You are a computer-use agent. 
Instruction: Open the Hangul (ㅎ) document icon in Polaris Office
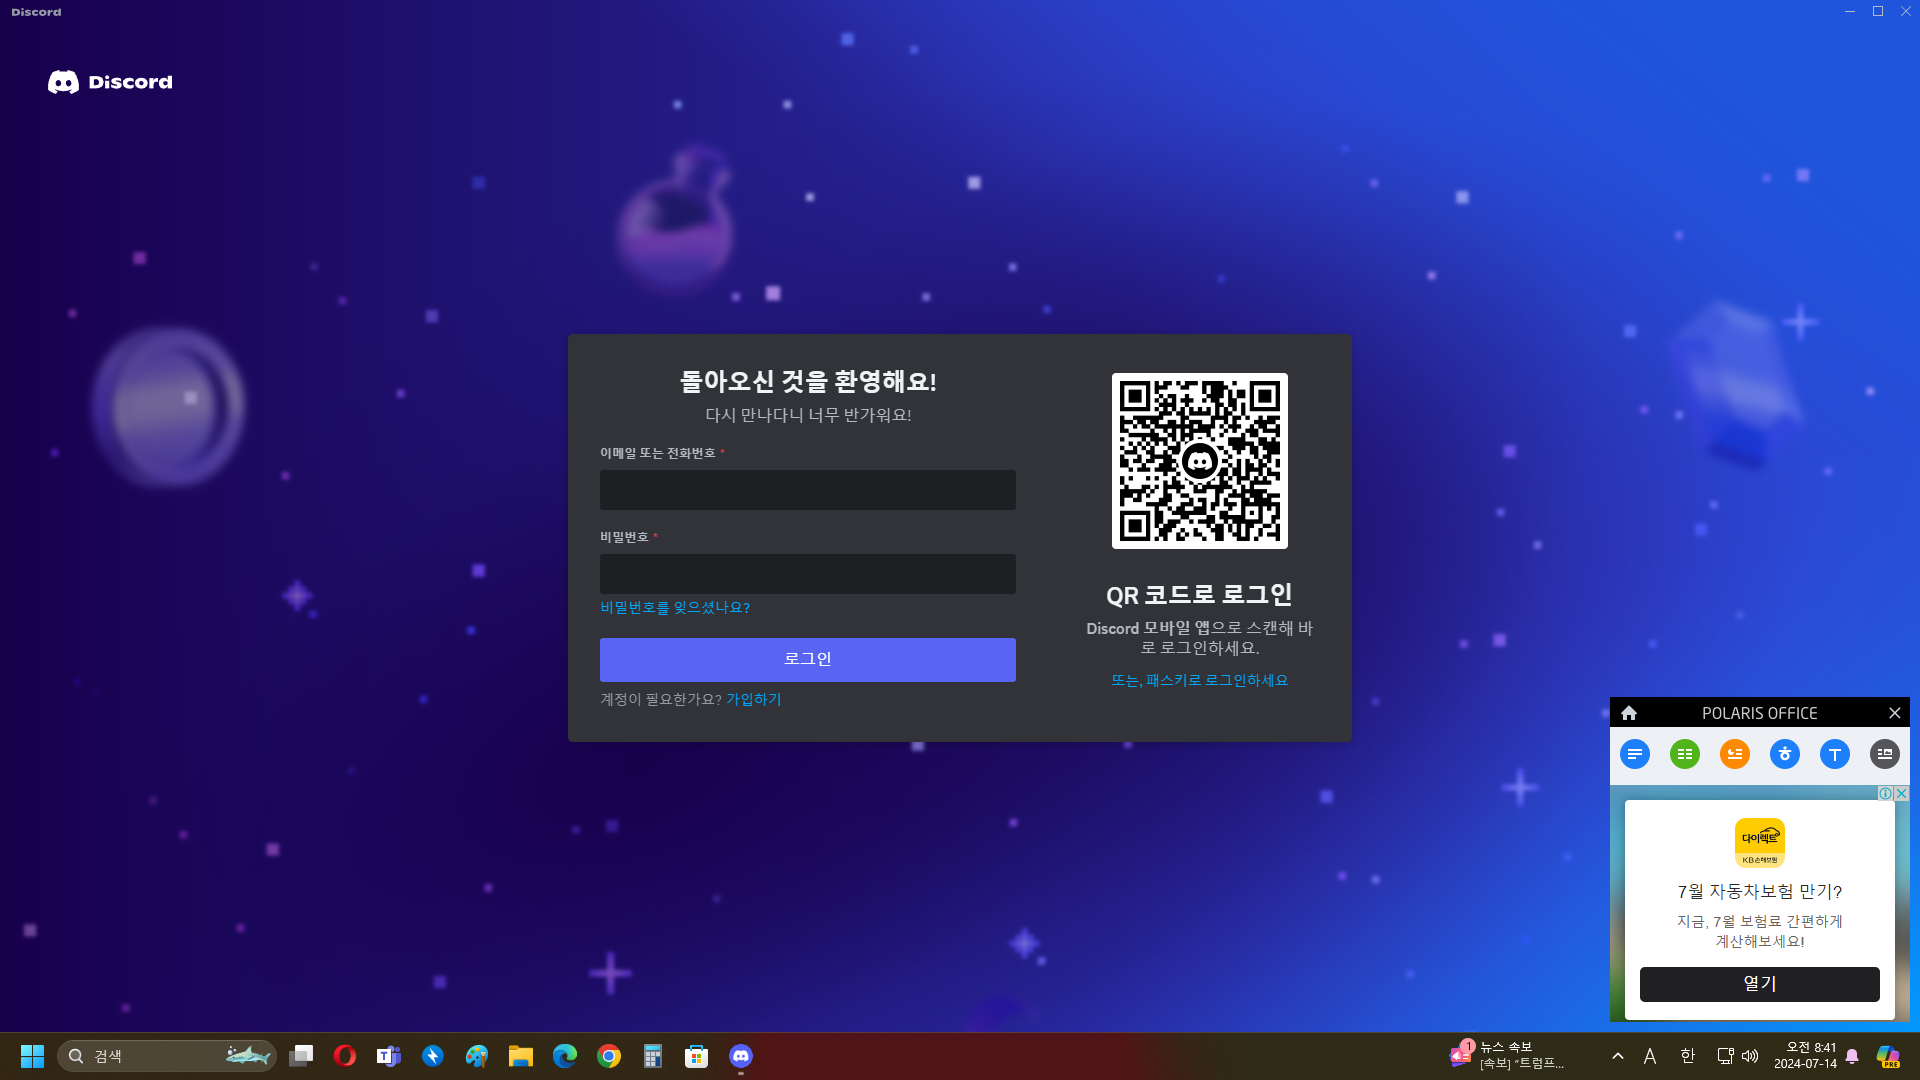click(1785, 754)
